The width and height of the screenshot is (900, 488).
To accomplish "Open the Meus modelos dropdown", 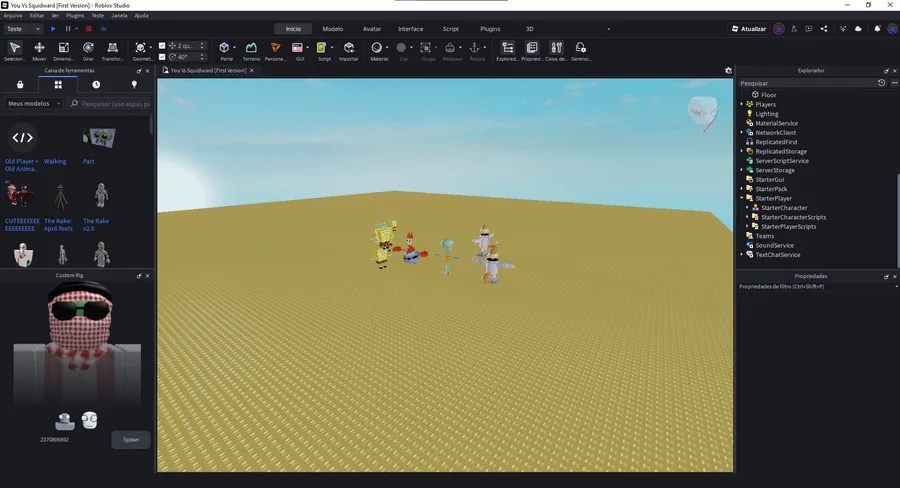I will (34, 103).
